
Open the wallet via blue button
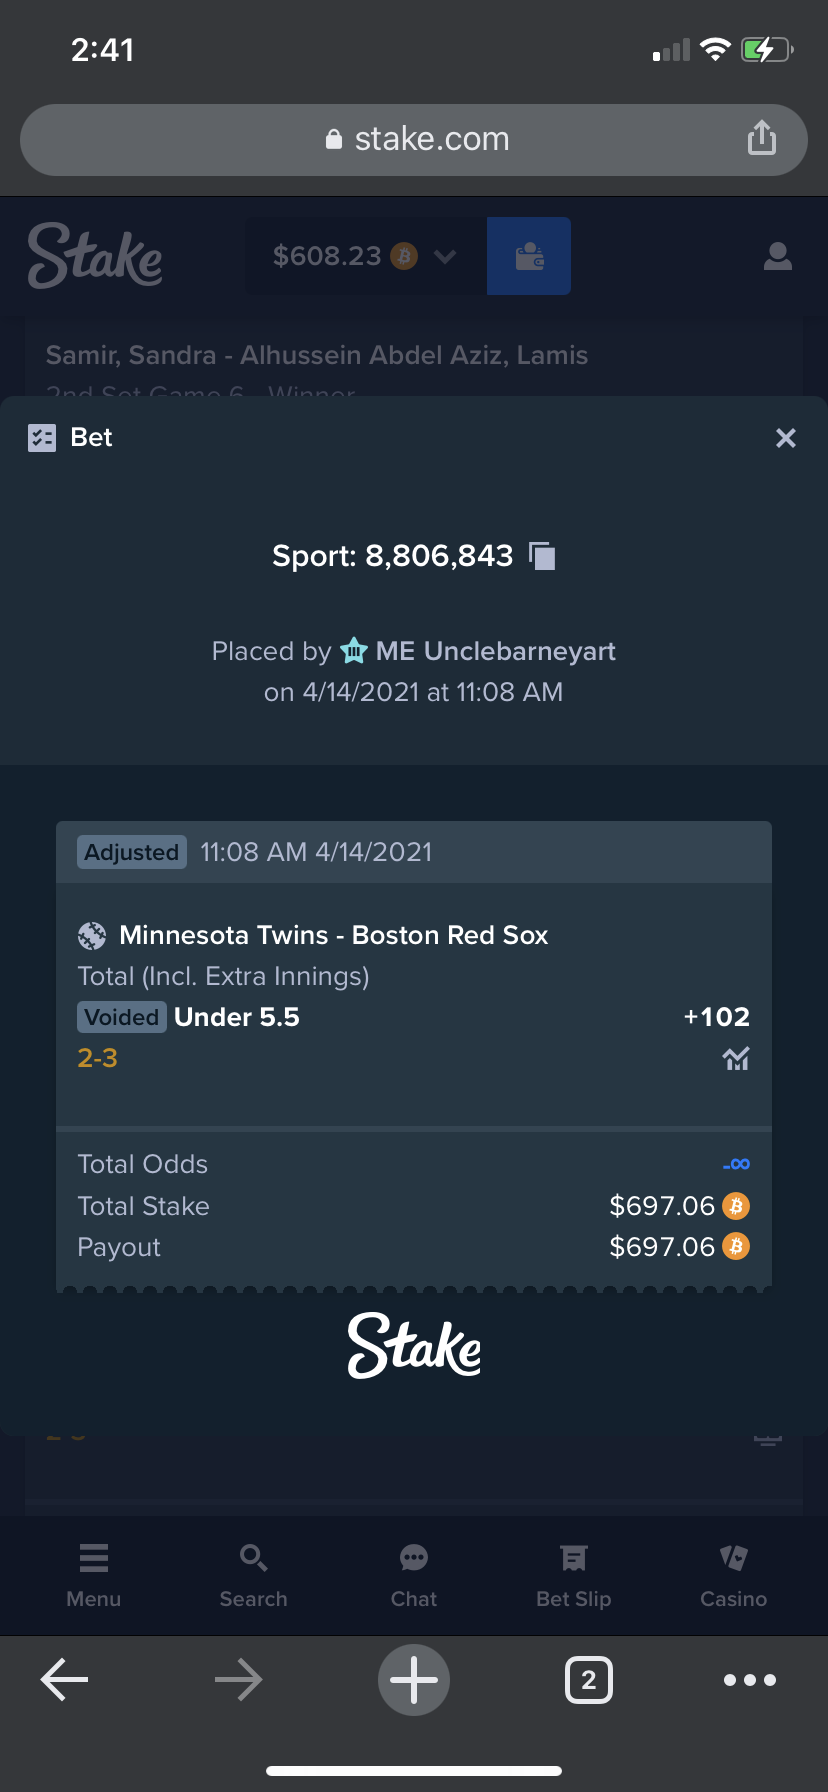click(529, 256)
